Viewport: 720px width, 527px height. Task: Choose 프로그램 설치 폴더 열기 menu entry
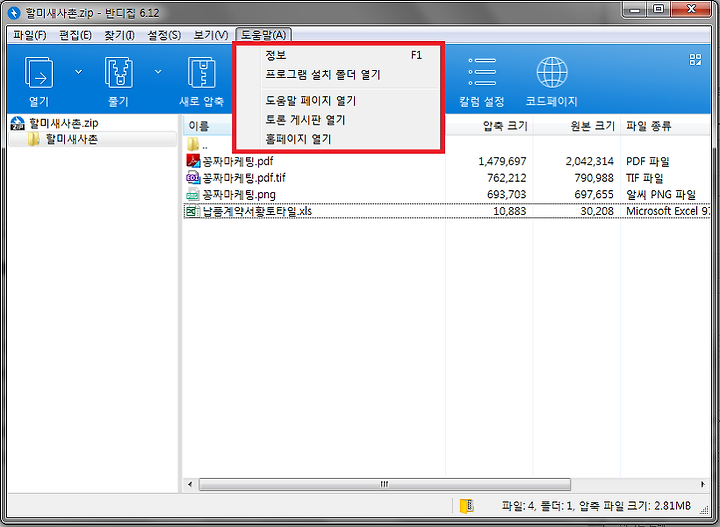point(339,74)
